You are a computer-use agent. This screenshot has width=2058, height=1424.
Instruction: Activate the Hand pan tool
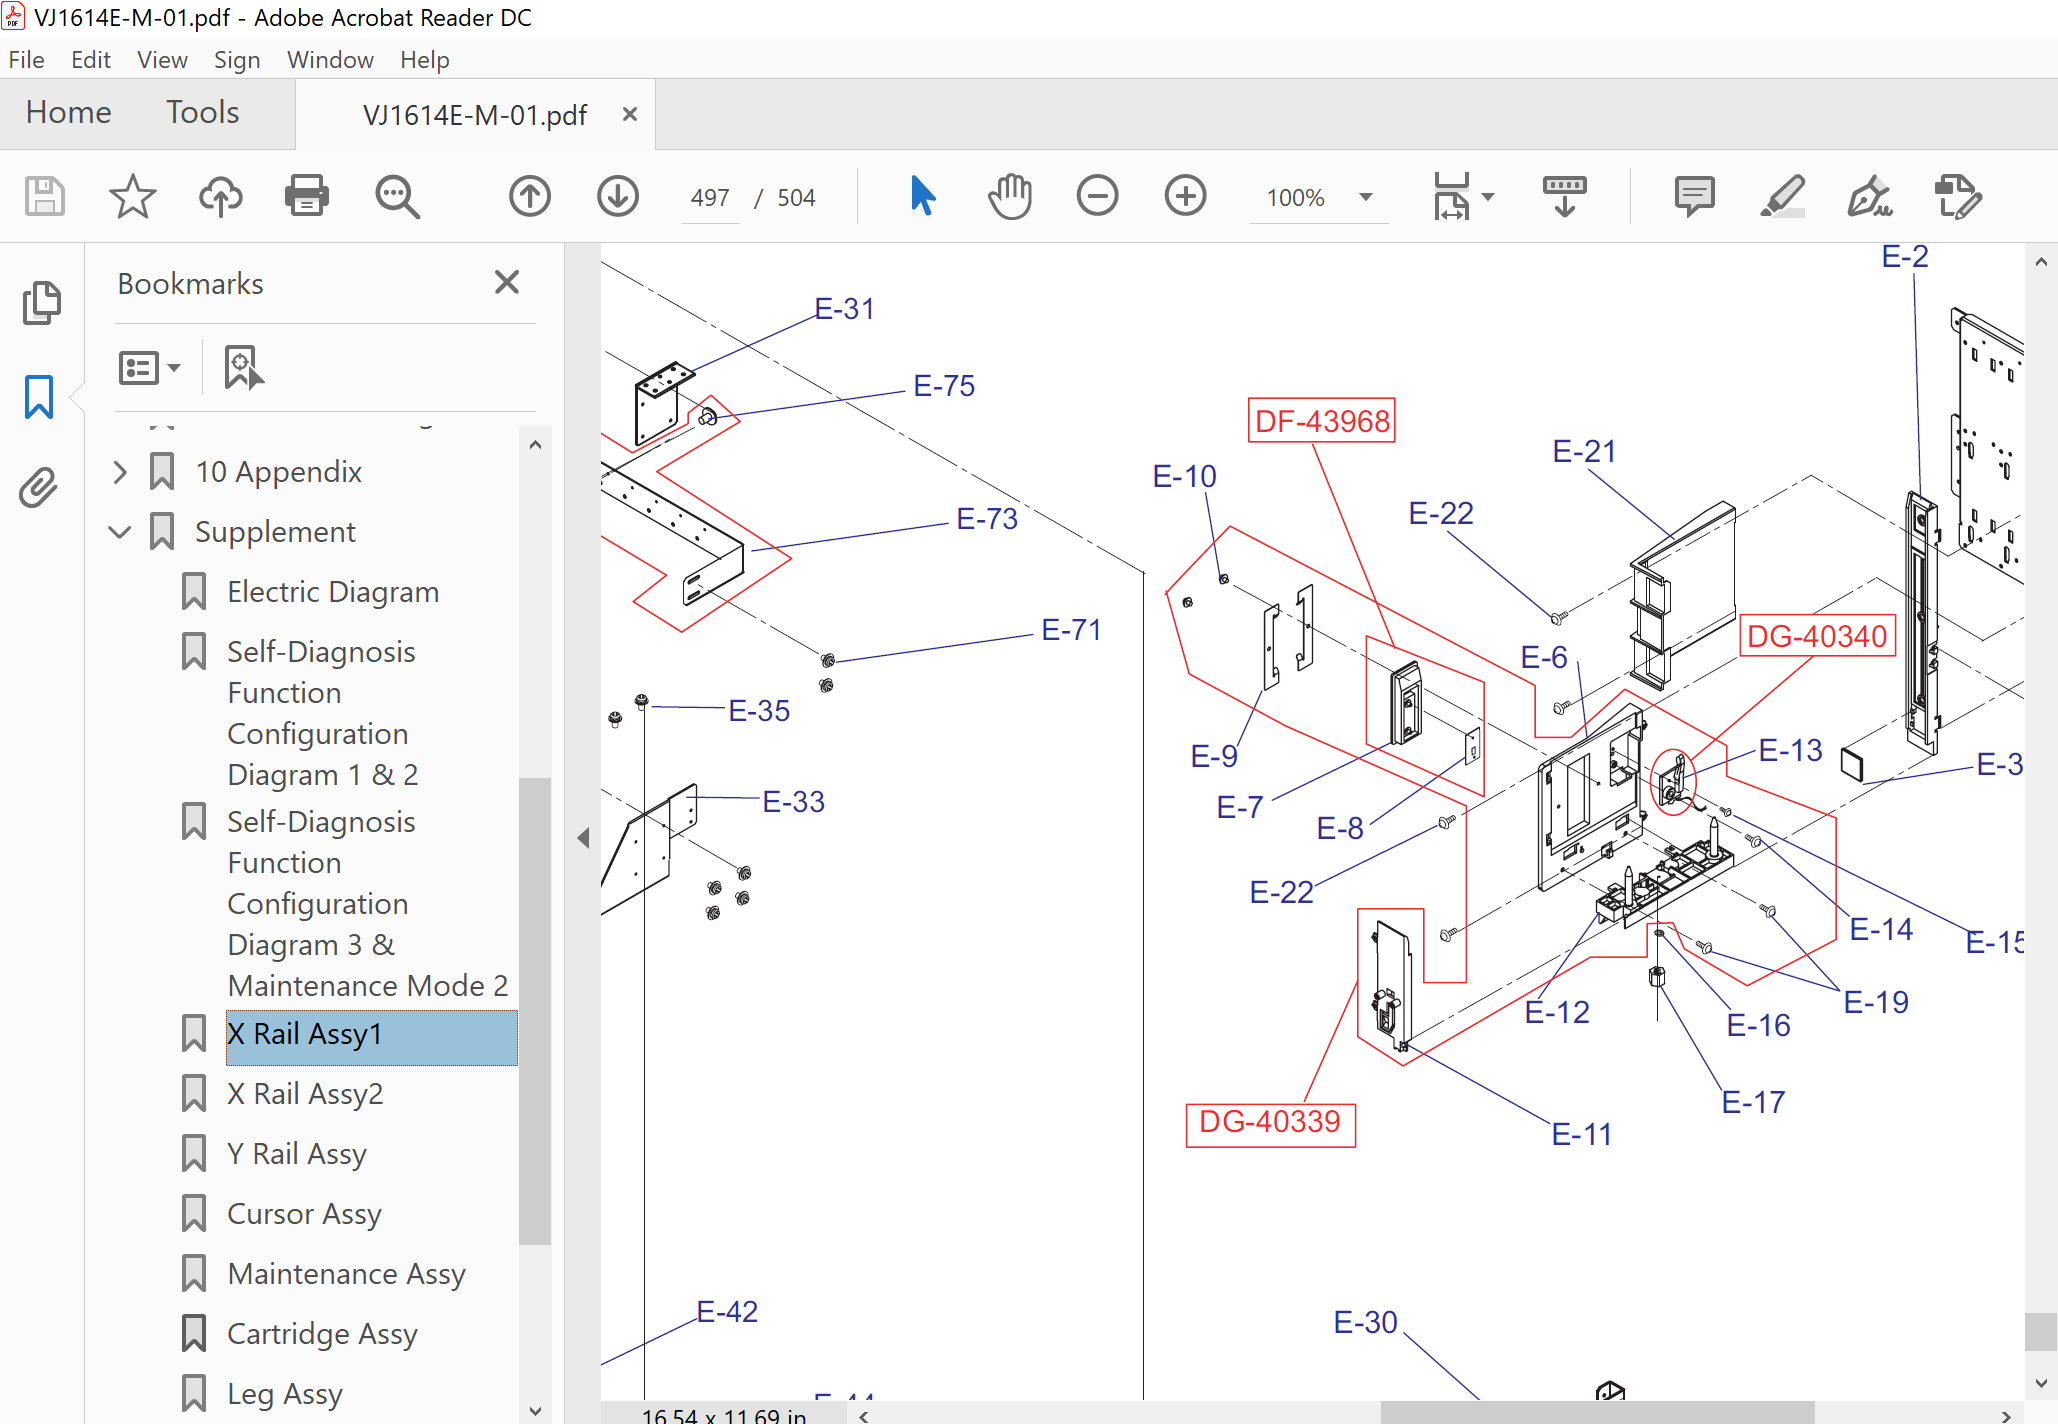point(1010,196)
